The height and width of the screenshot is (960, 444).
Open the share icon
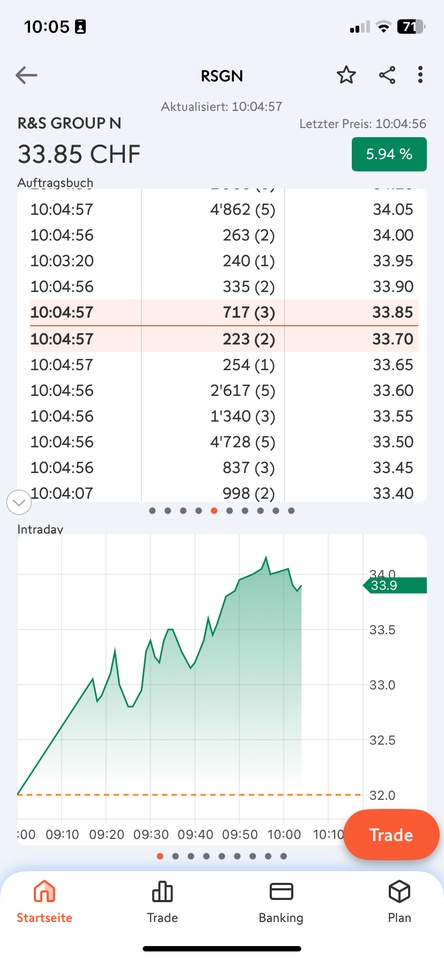pos(386,75)
